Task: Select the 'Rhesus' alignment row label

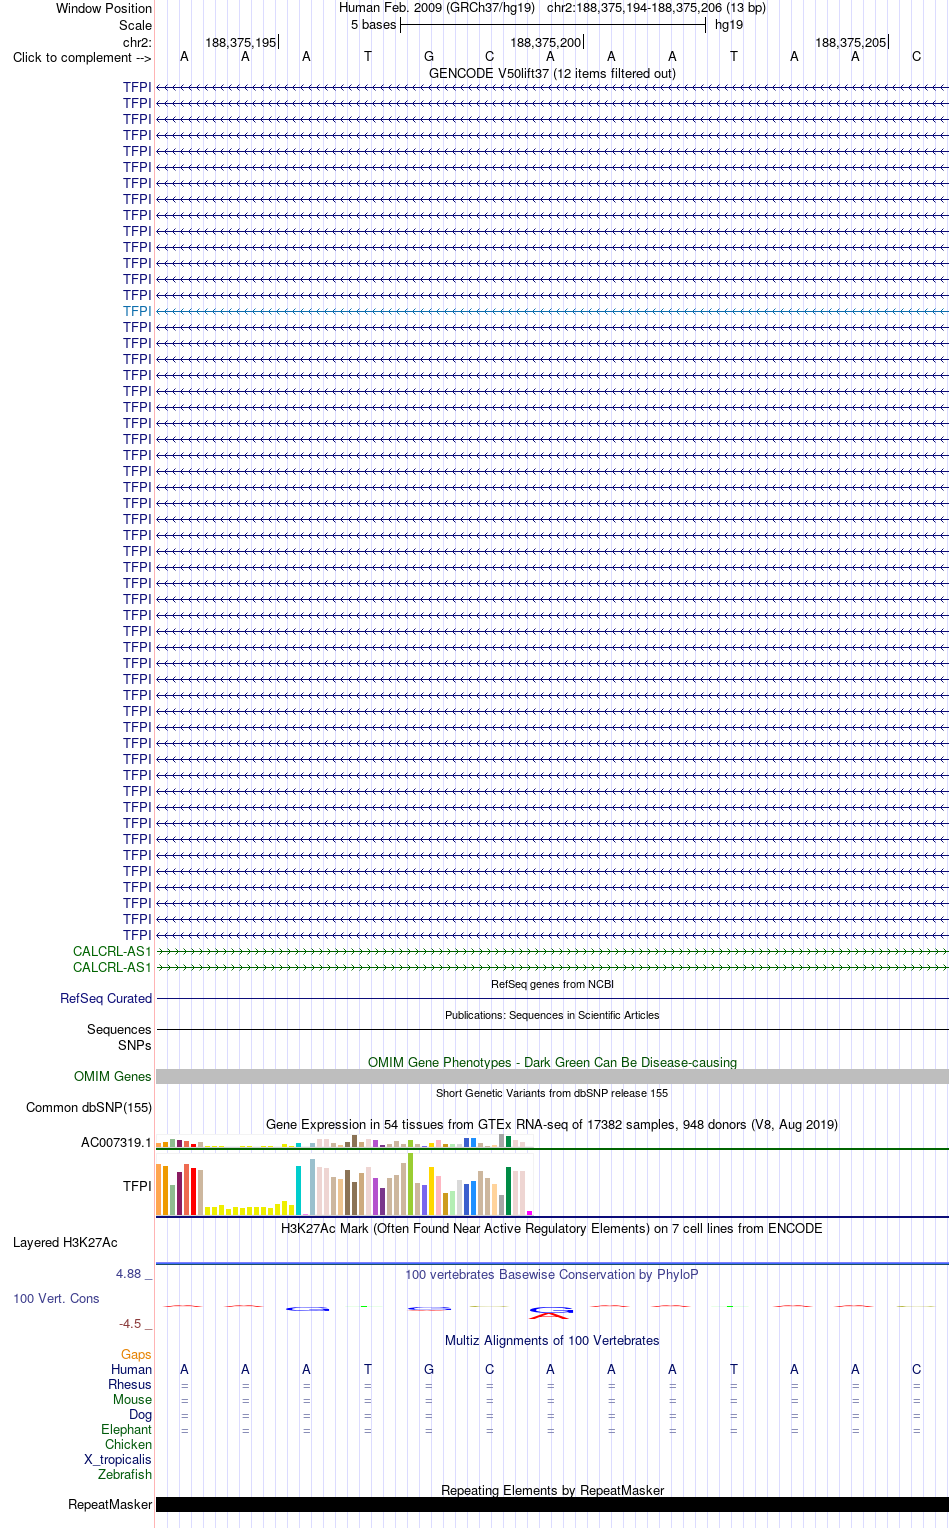Action: coord(130,1384)
